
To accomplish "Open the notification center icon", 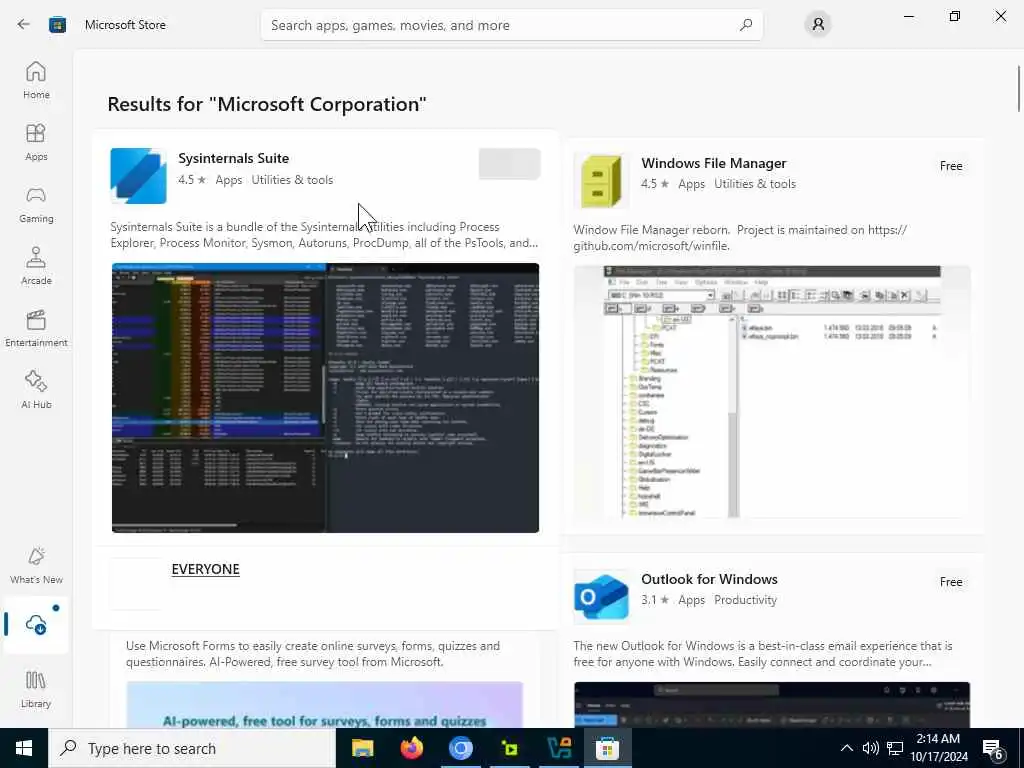I will (x=992, y=748).
